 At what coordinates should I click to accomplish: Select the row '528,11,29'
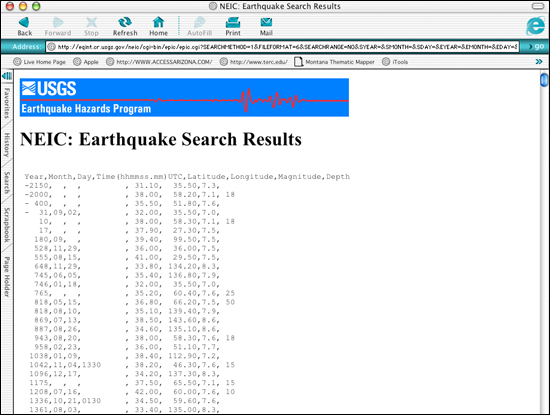coord(127,249)
